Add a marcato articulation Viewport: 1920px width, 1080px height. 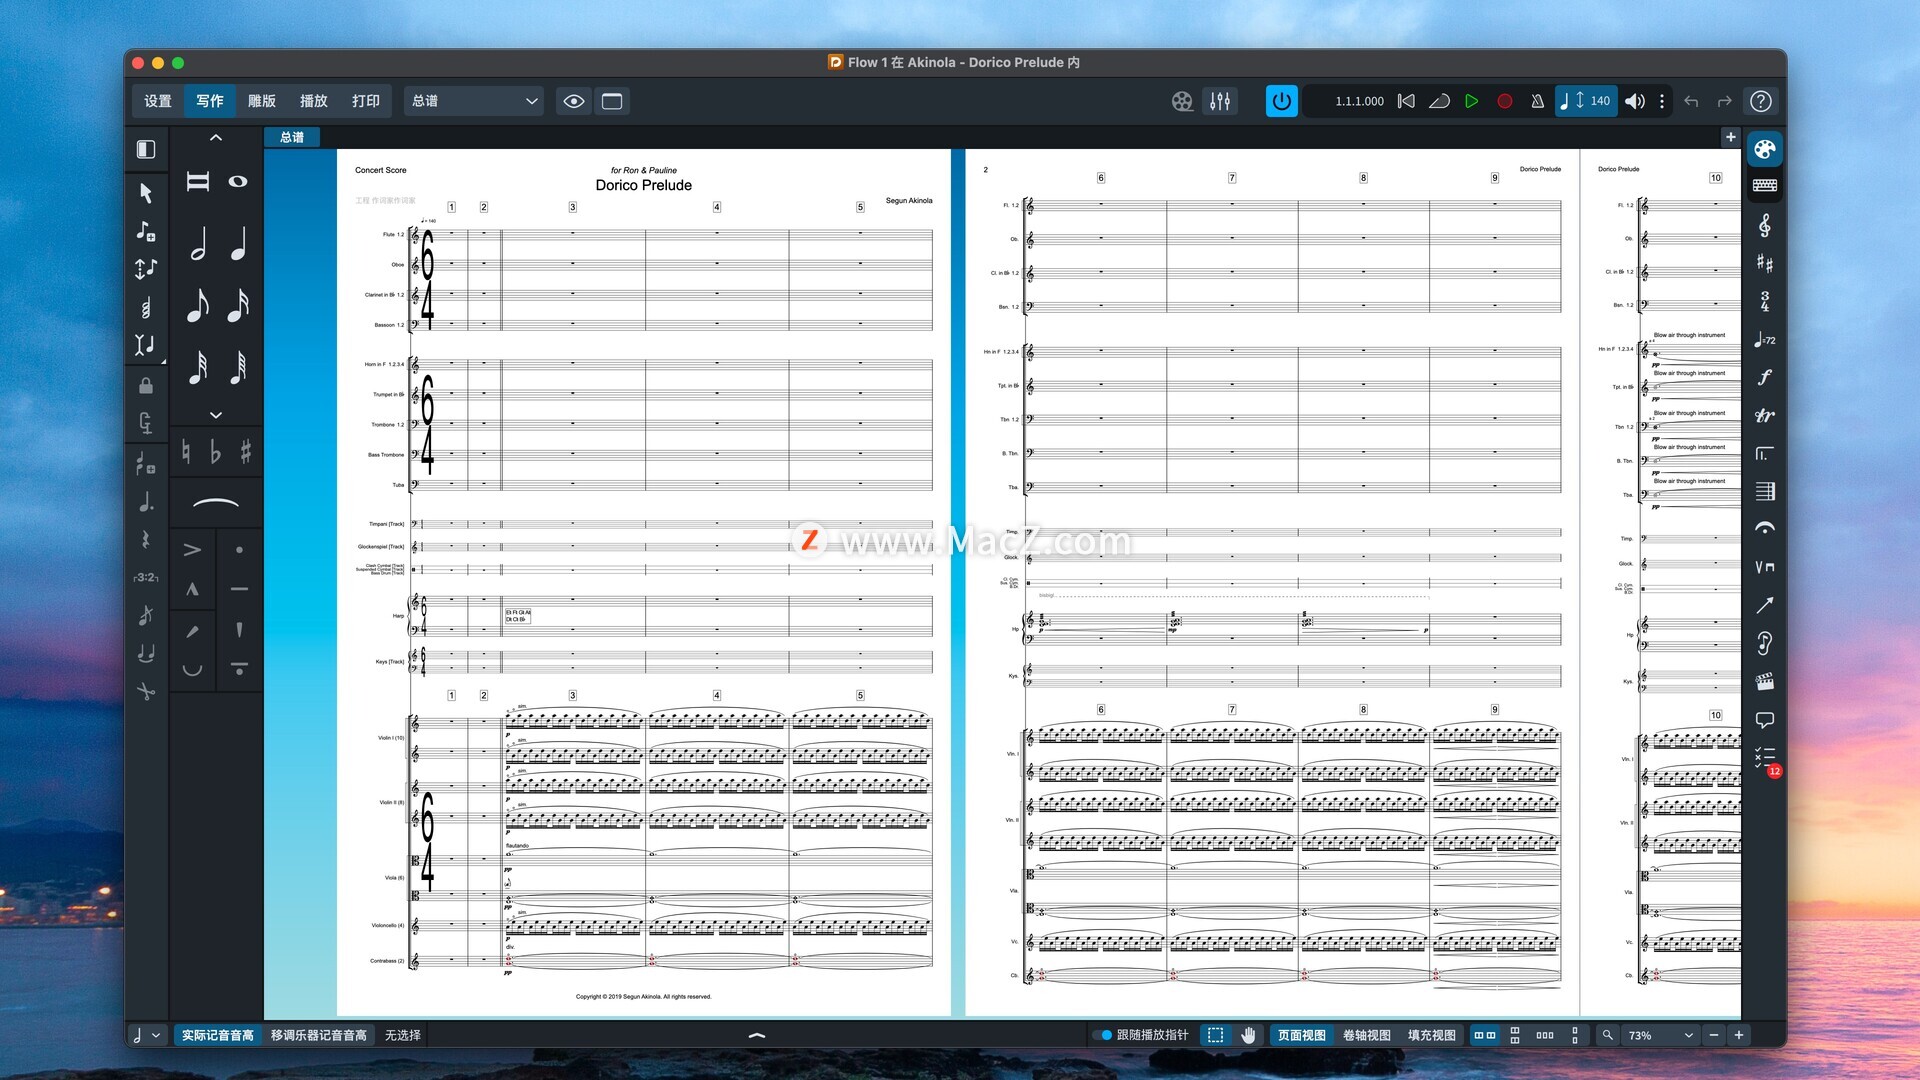click(192, 589)
